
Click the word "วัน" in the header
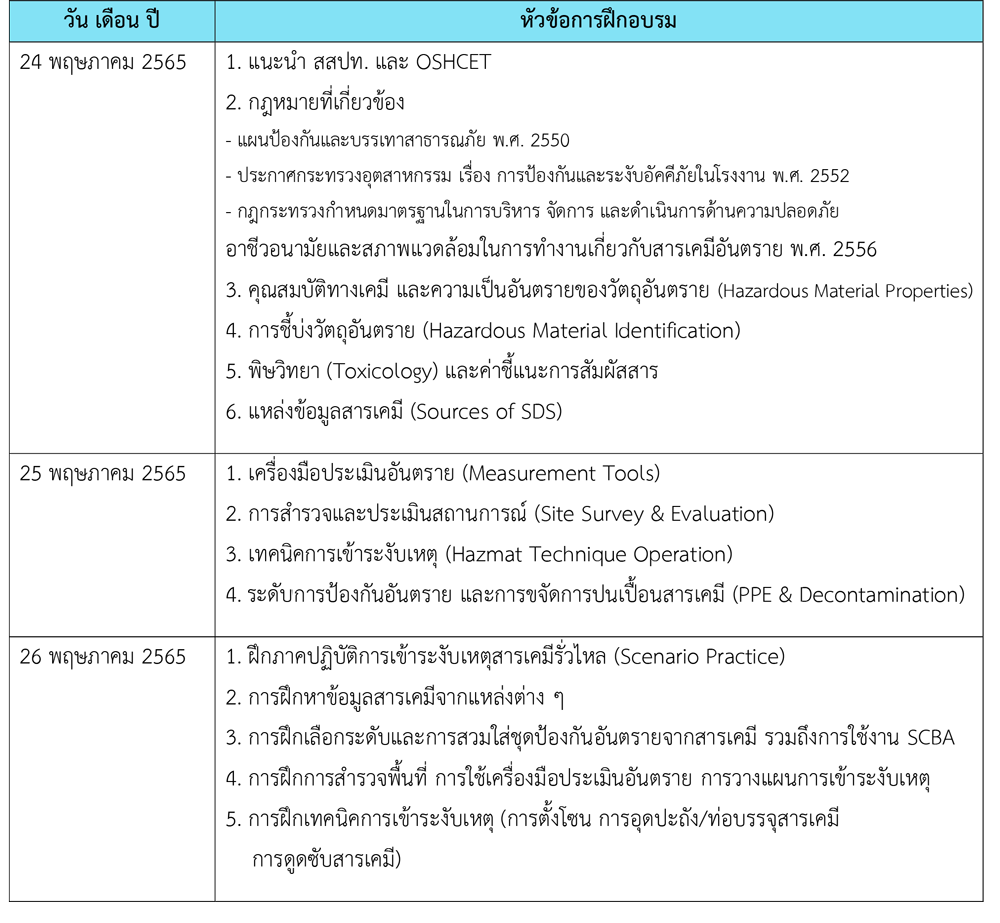tap(78, 21)
